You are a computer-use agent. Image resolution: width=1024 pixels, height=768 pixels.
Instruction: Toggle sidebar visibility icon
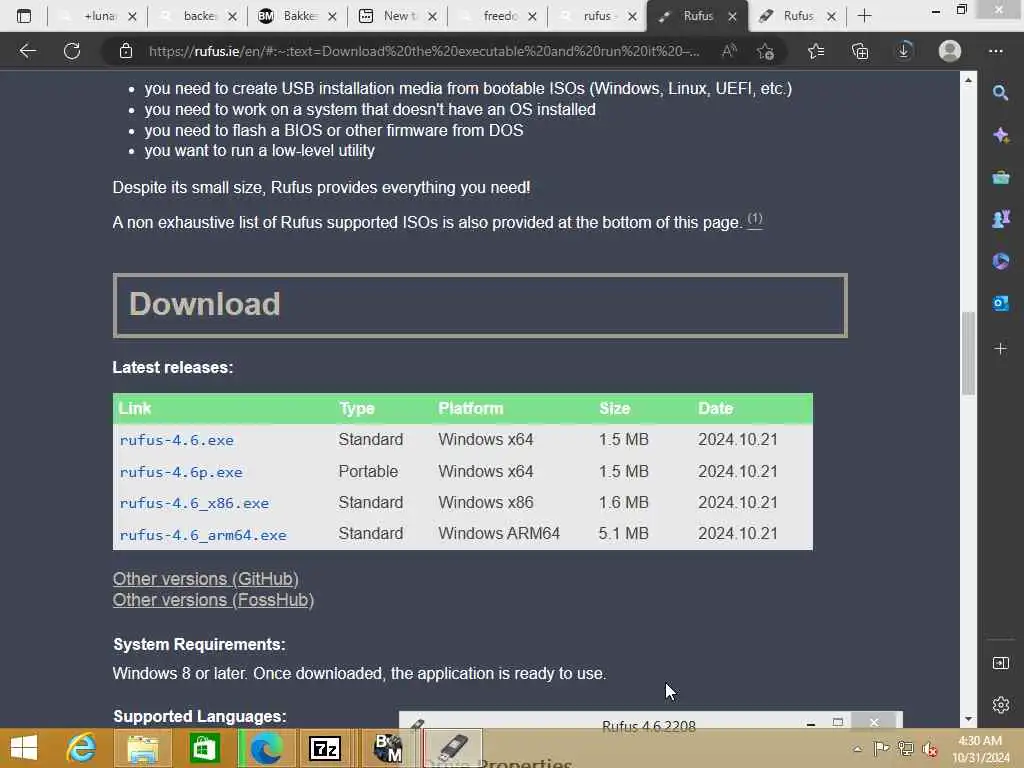click(1000, 664)
